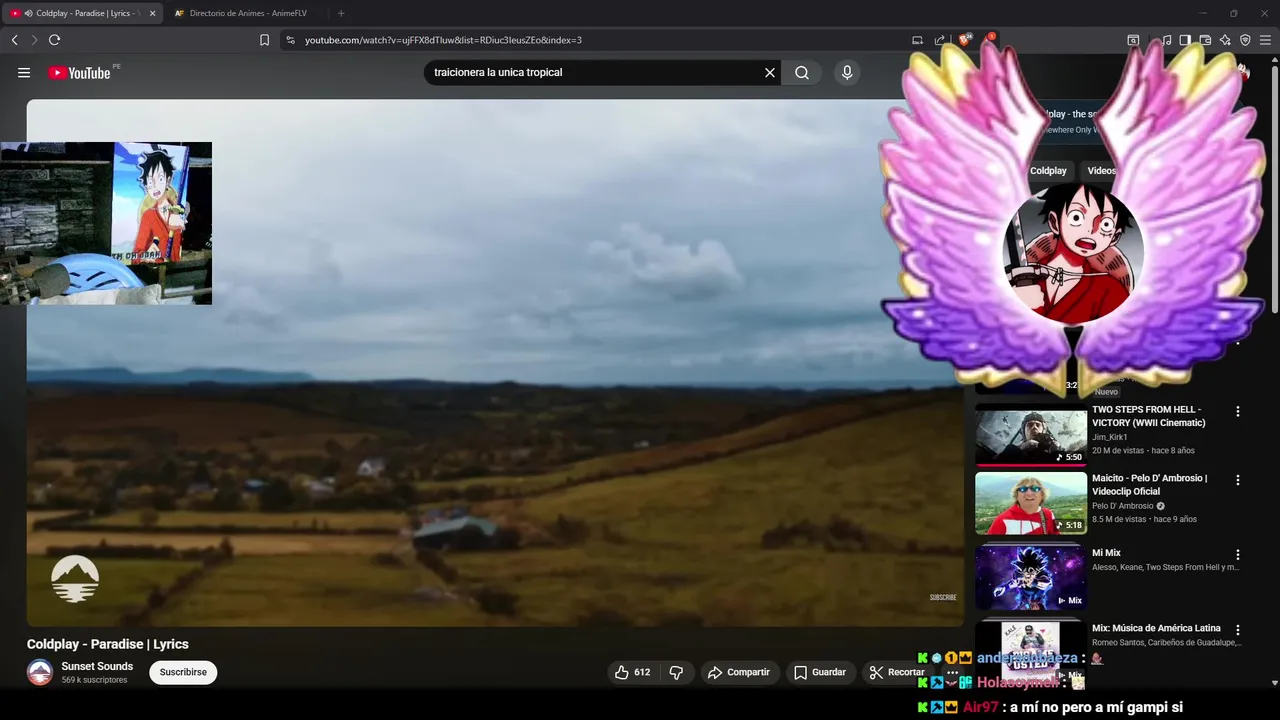This screenshot has height=720, width=1280.
Task: Click the youtube.com URL in address bar
Action: point(443,40)
